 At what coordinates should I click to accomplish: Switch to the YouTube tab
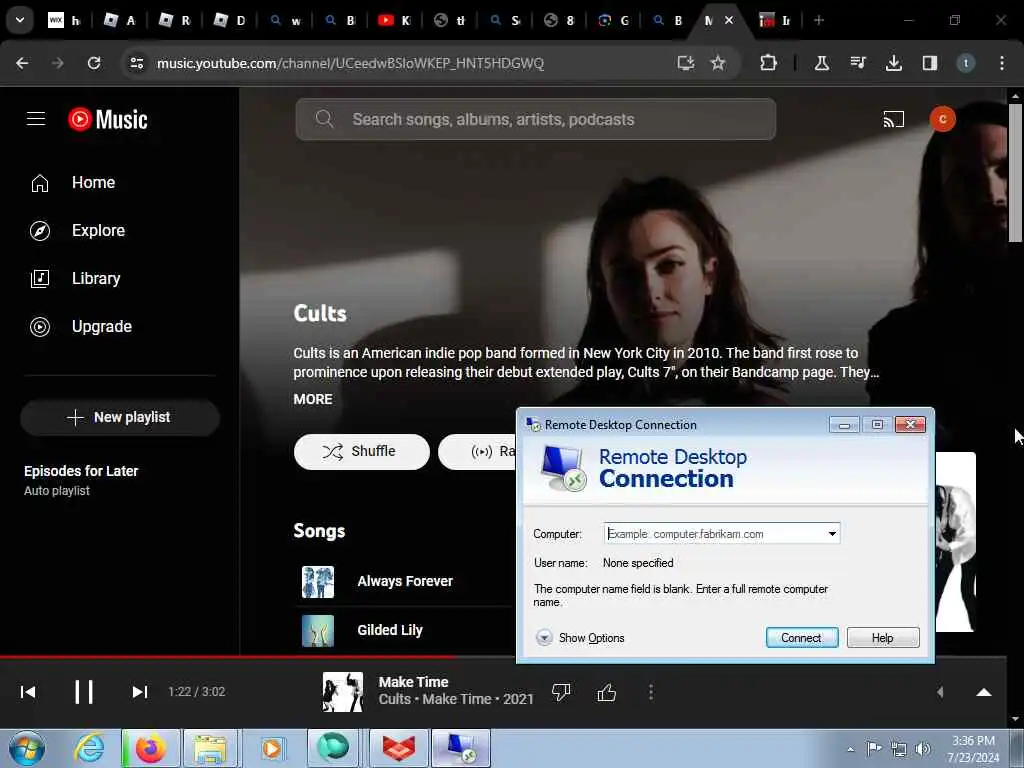click(394, 20)
